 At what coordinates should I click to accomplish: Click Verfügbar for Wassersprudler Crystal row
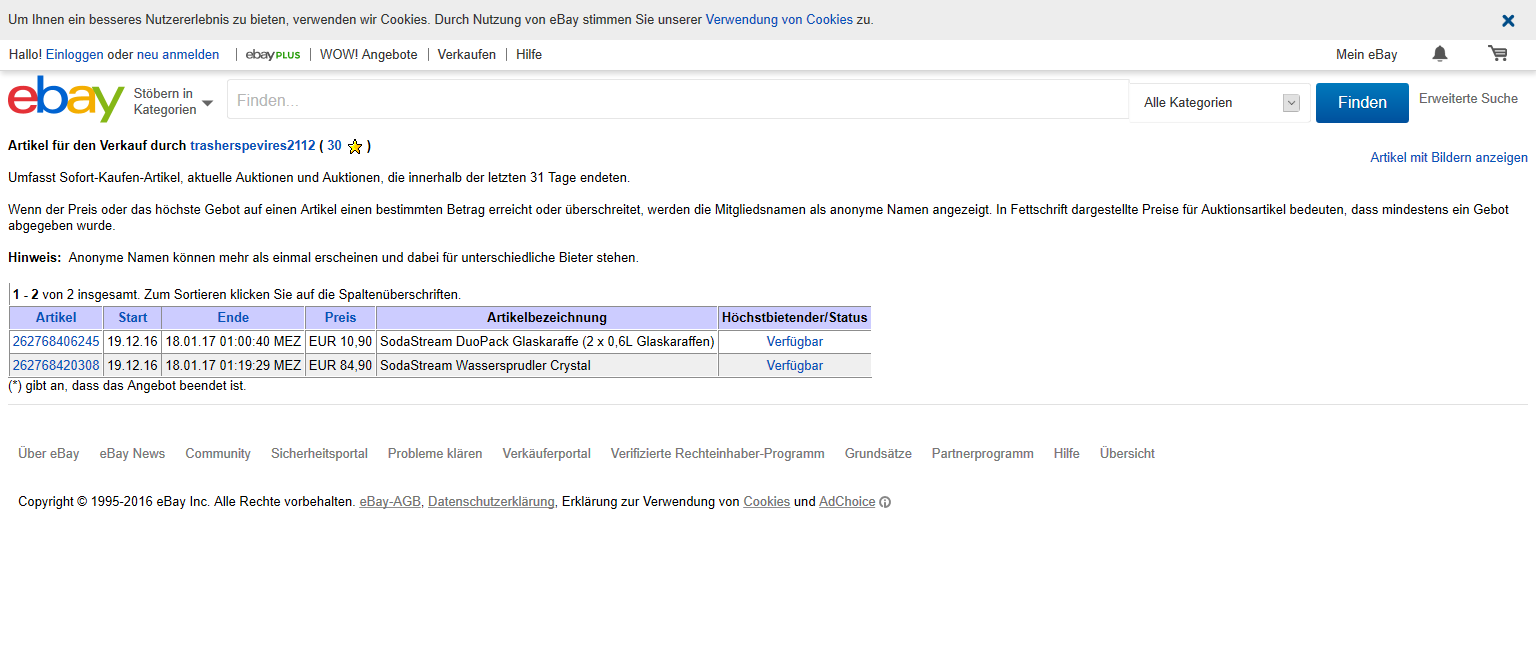pos(795,366)
